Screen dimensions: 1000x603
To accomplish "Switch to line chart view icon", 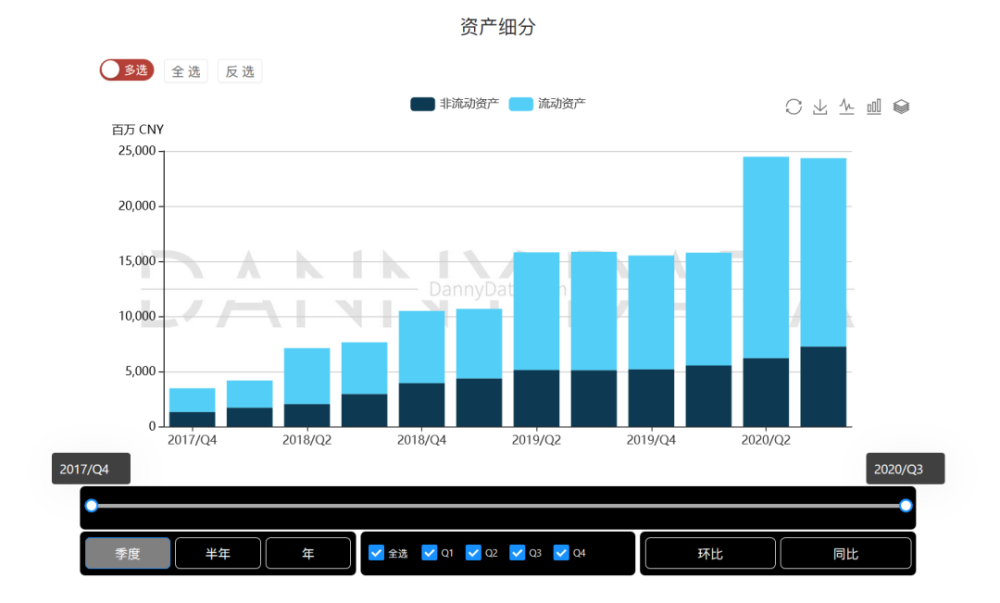I will click(x=847, y=106).
